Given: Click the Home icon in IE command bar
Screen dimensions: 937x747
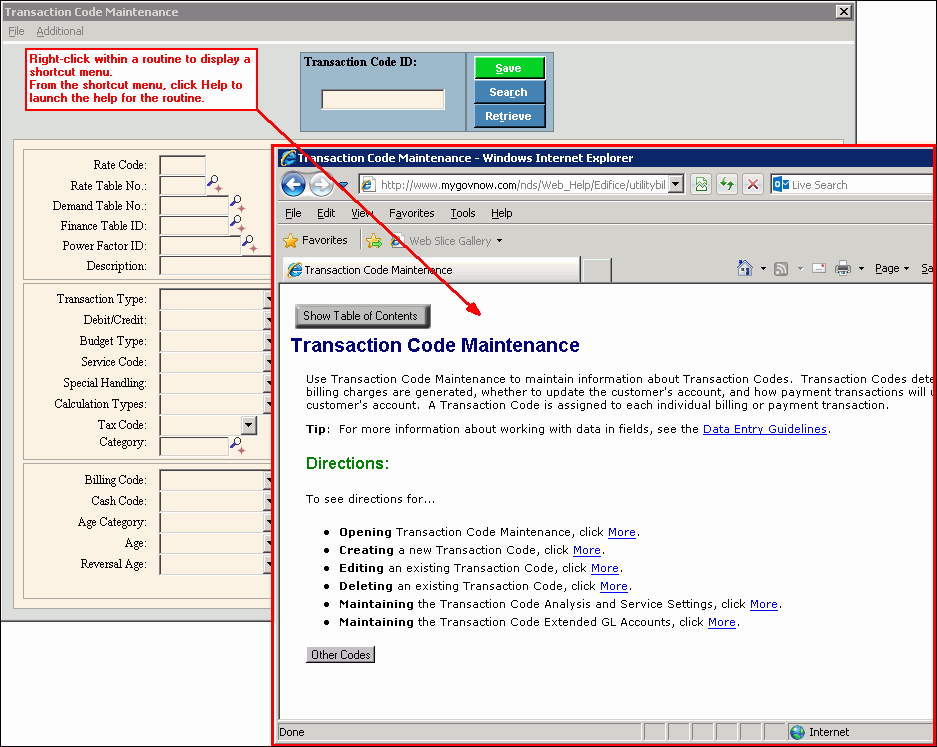Looking at the screenshot, I should click(x=745, y=268).
